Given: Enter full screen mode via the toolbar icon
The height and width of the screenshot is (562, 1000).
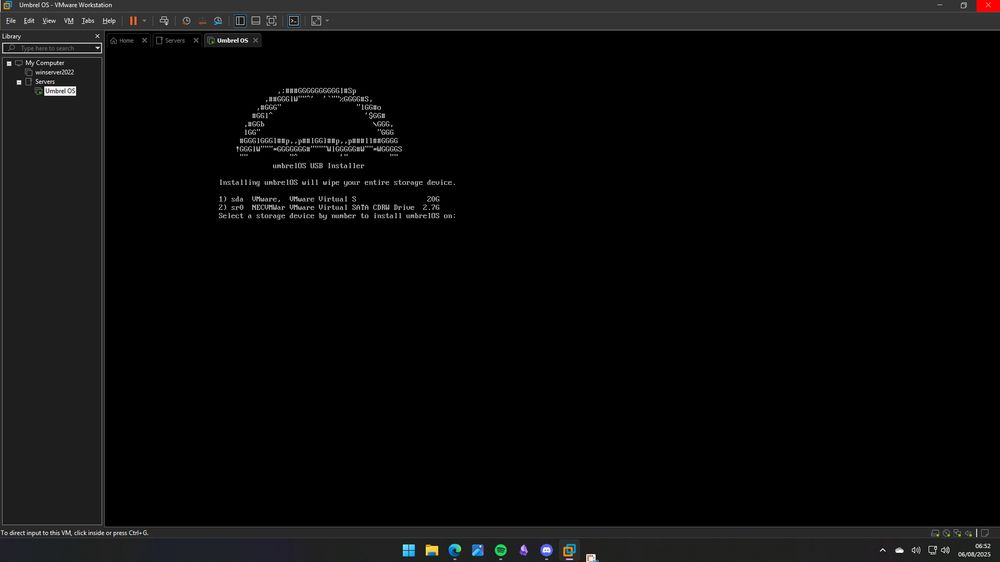Looking at the screenshot, I should pos(272,20).
